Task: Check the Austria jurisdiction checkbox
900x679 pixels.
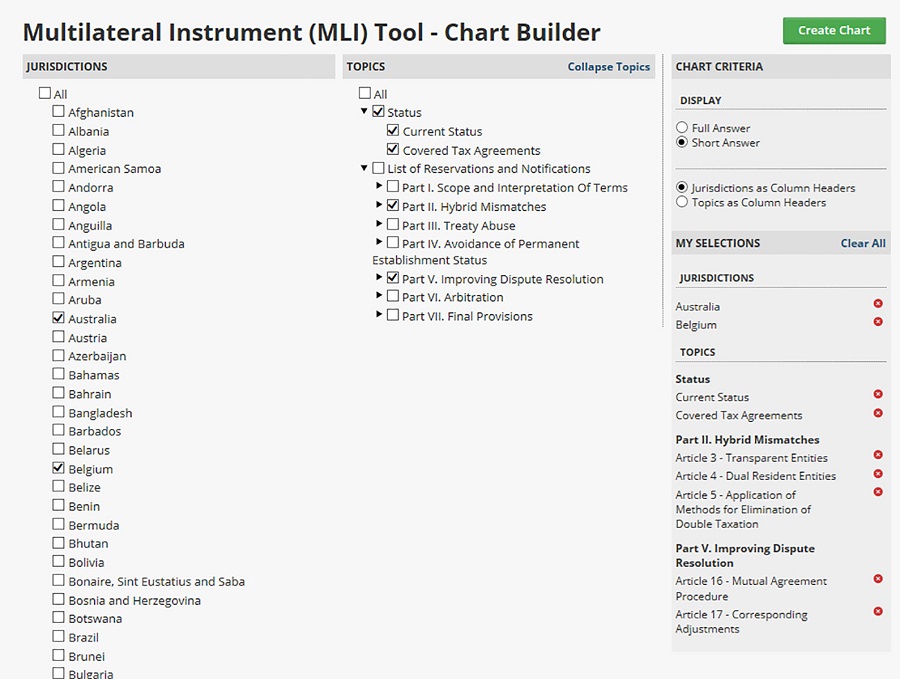Action: pyautogui.click(x=59, y=338)
